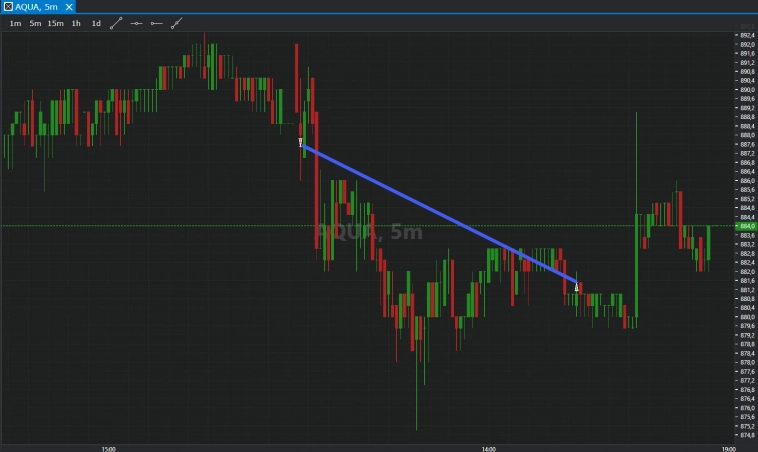The image size is (758, 452).
Task: Click the 19:00 time axis label
Action: pos(729,449)
